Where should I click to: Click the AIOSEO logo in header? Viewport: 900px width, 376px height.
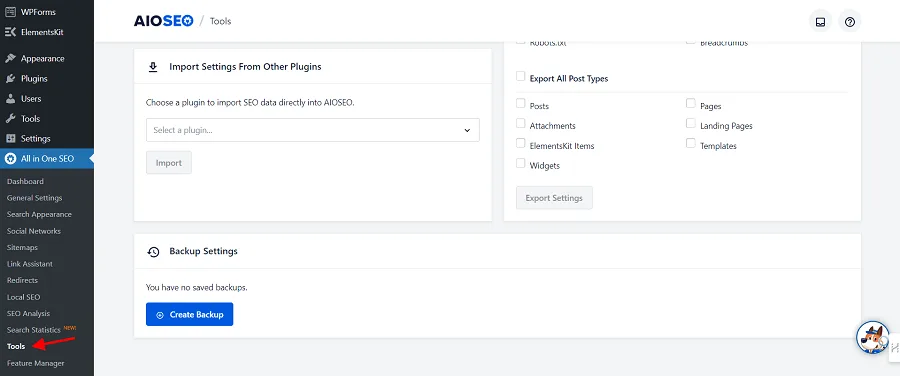163,21
